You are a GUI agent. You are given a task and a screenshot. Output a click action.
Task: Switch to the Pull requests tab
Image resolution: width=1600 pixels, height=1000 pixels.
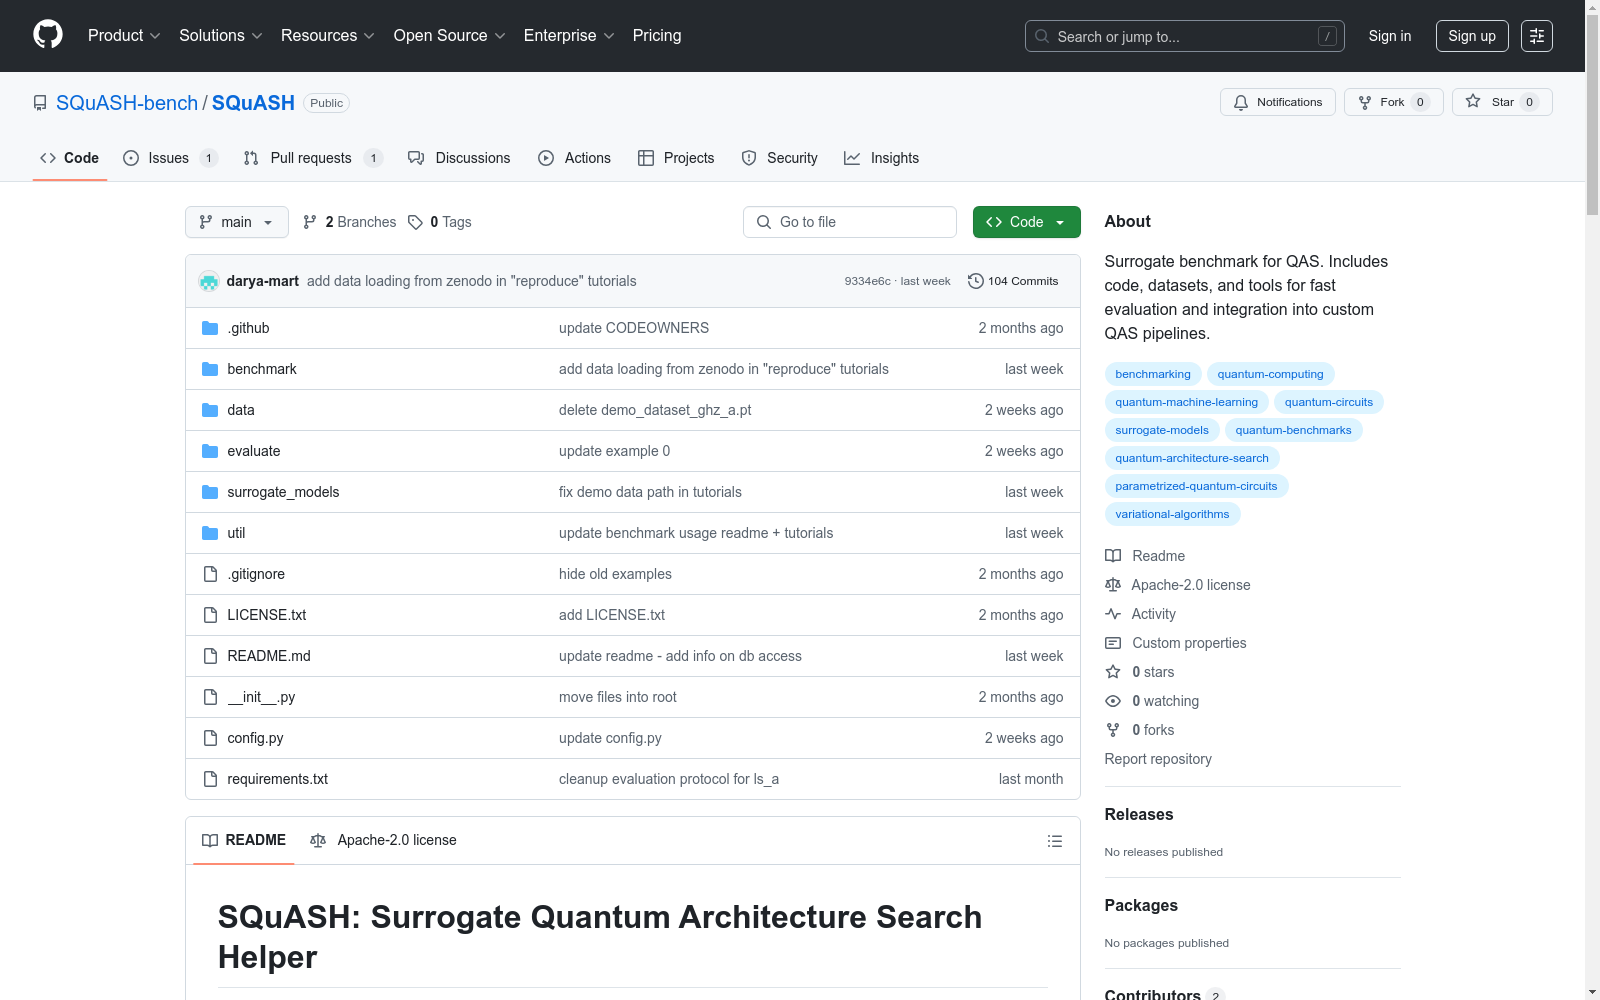[x=313, y=158]
